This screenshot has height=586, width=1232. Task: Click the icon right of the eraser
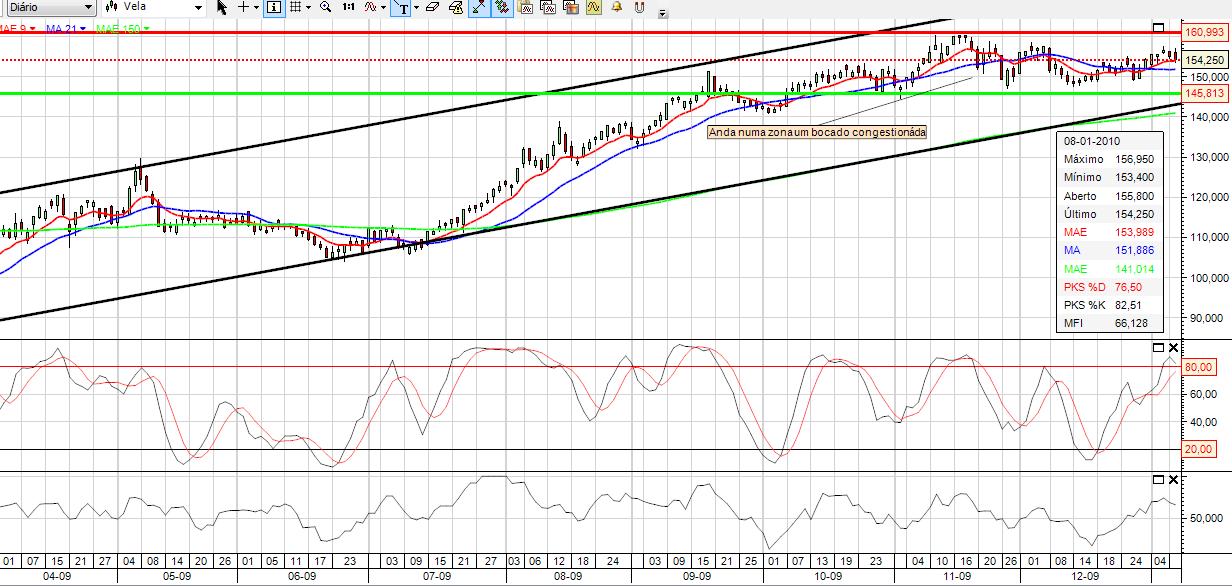tap(456, 7)
